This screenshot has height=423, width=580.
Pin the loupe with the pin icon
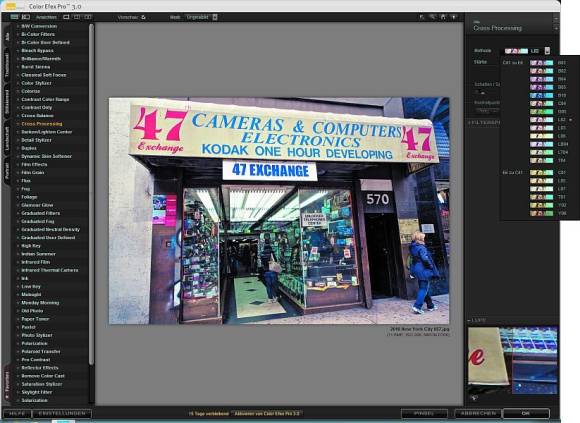click(475, 398)
